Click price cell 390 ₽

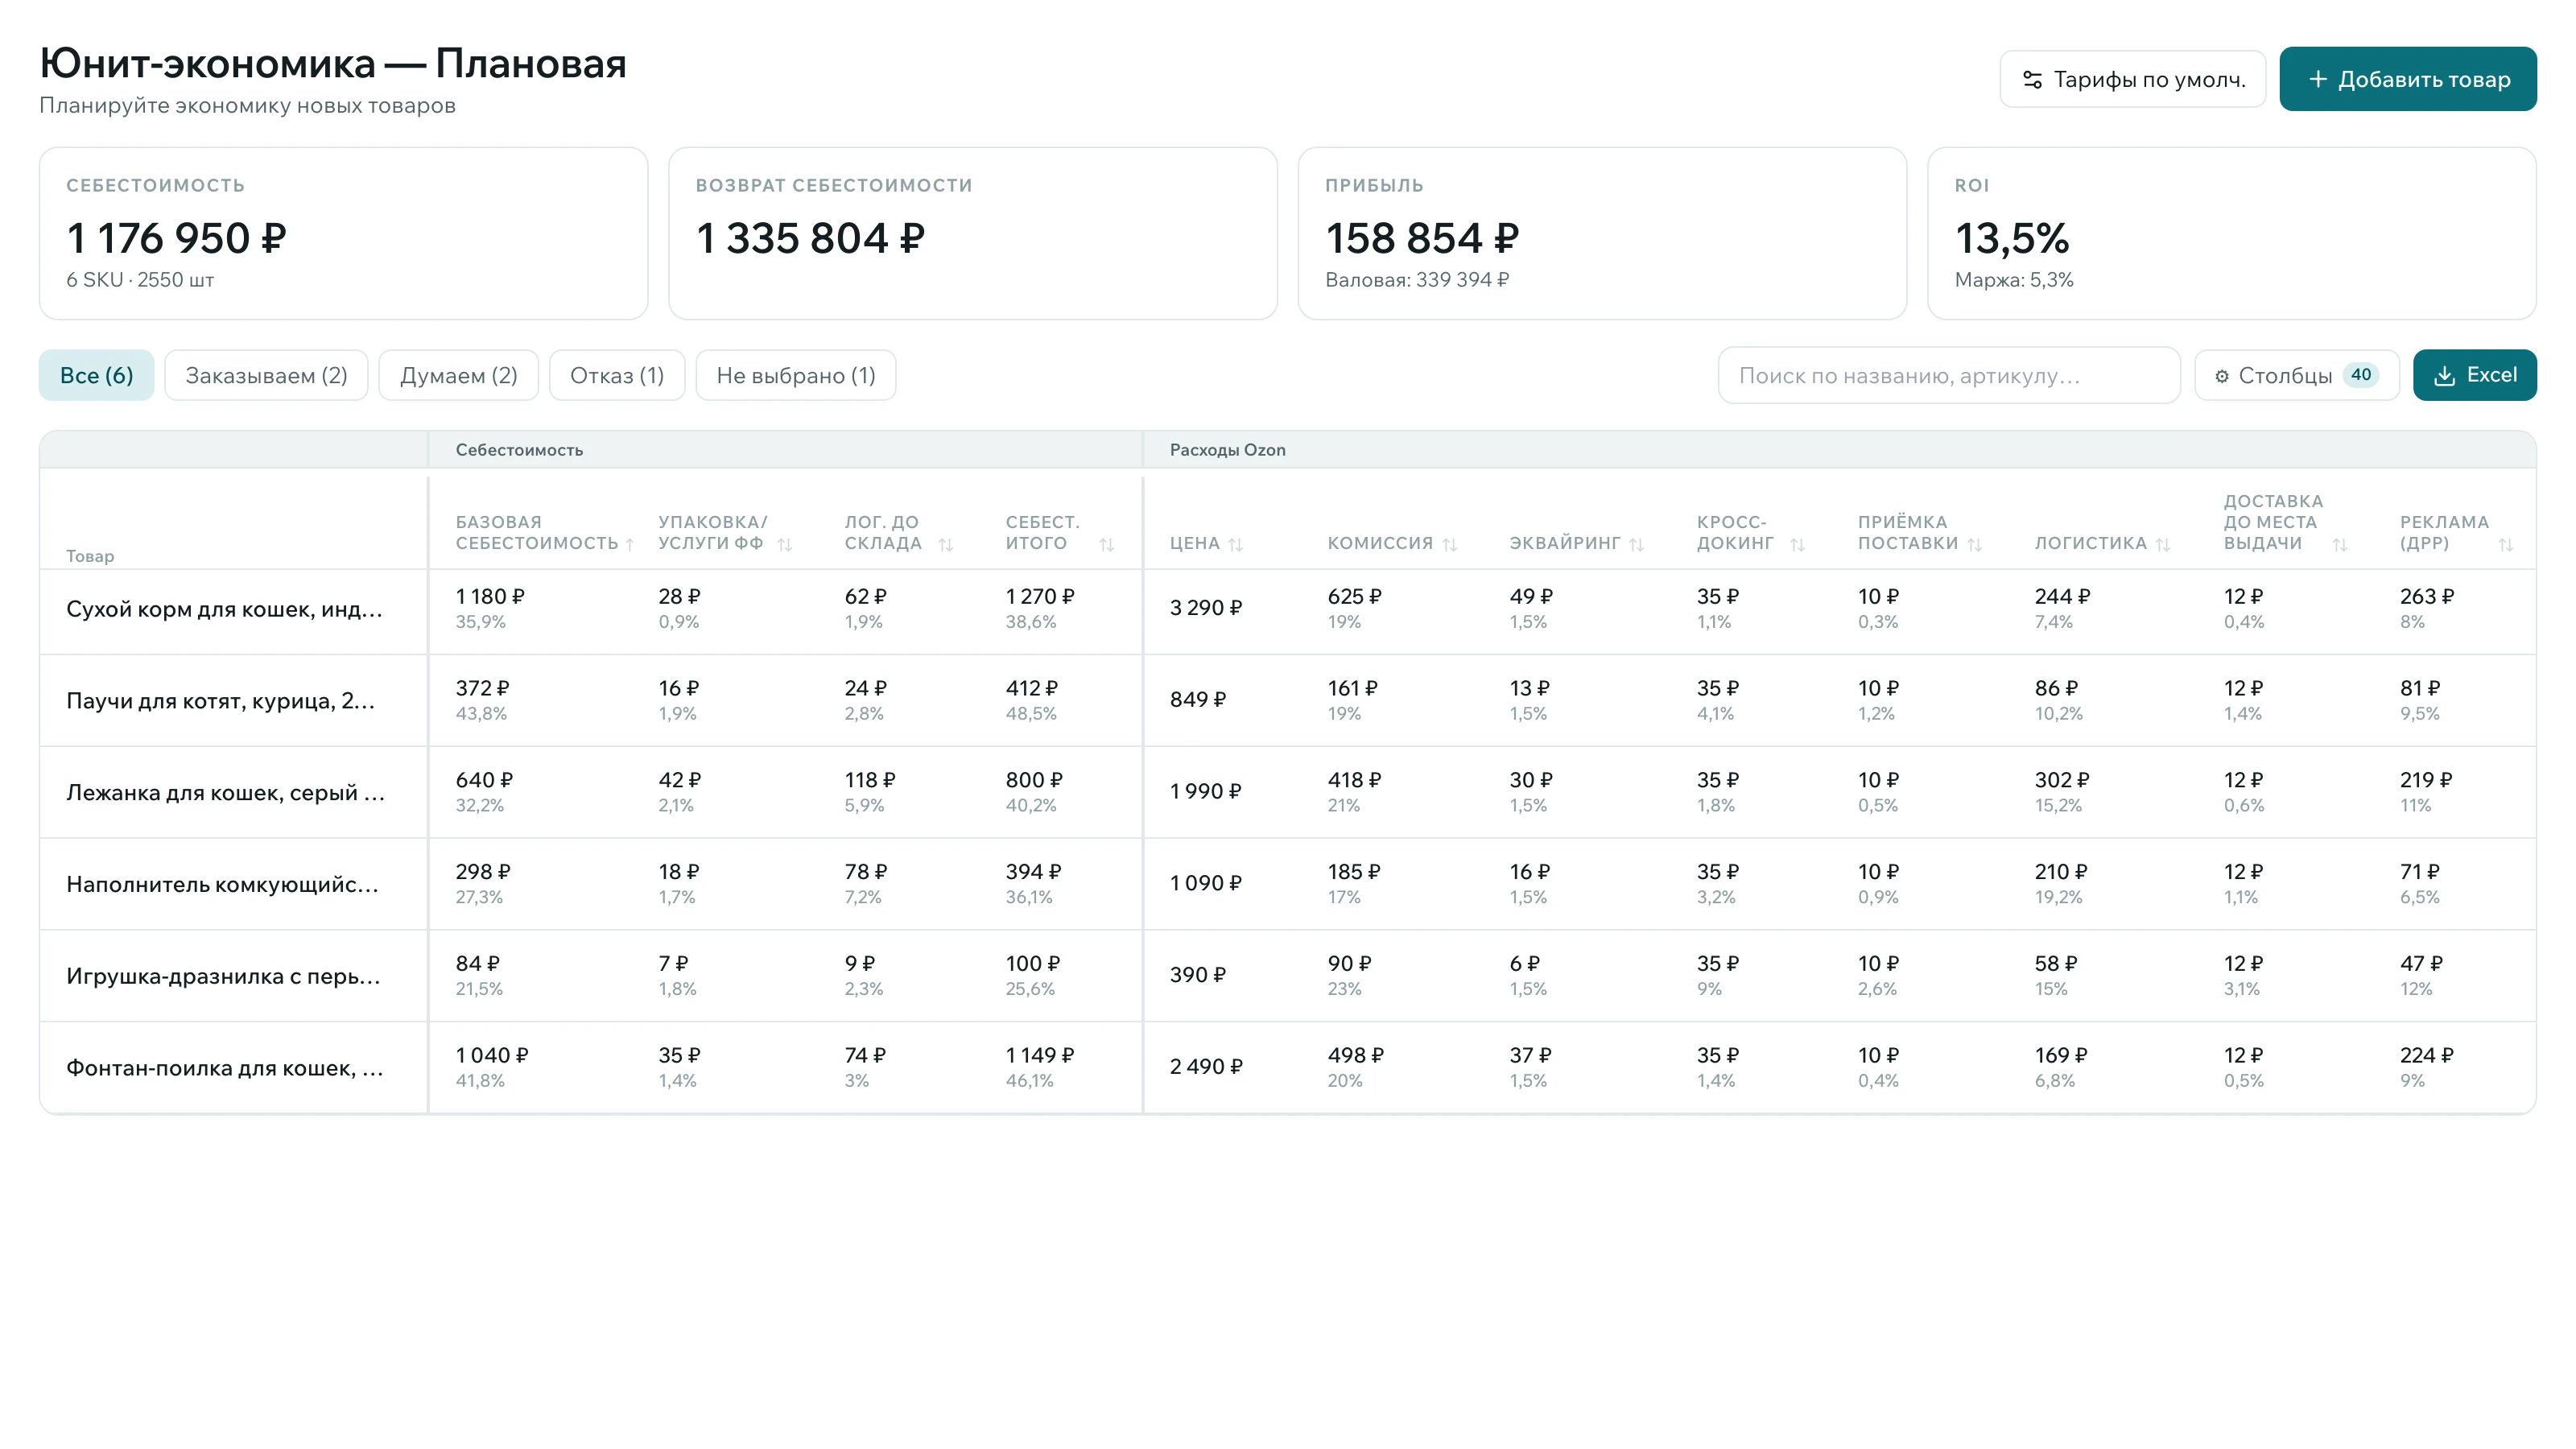[1198, 975]
